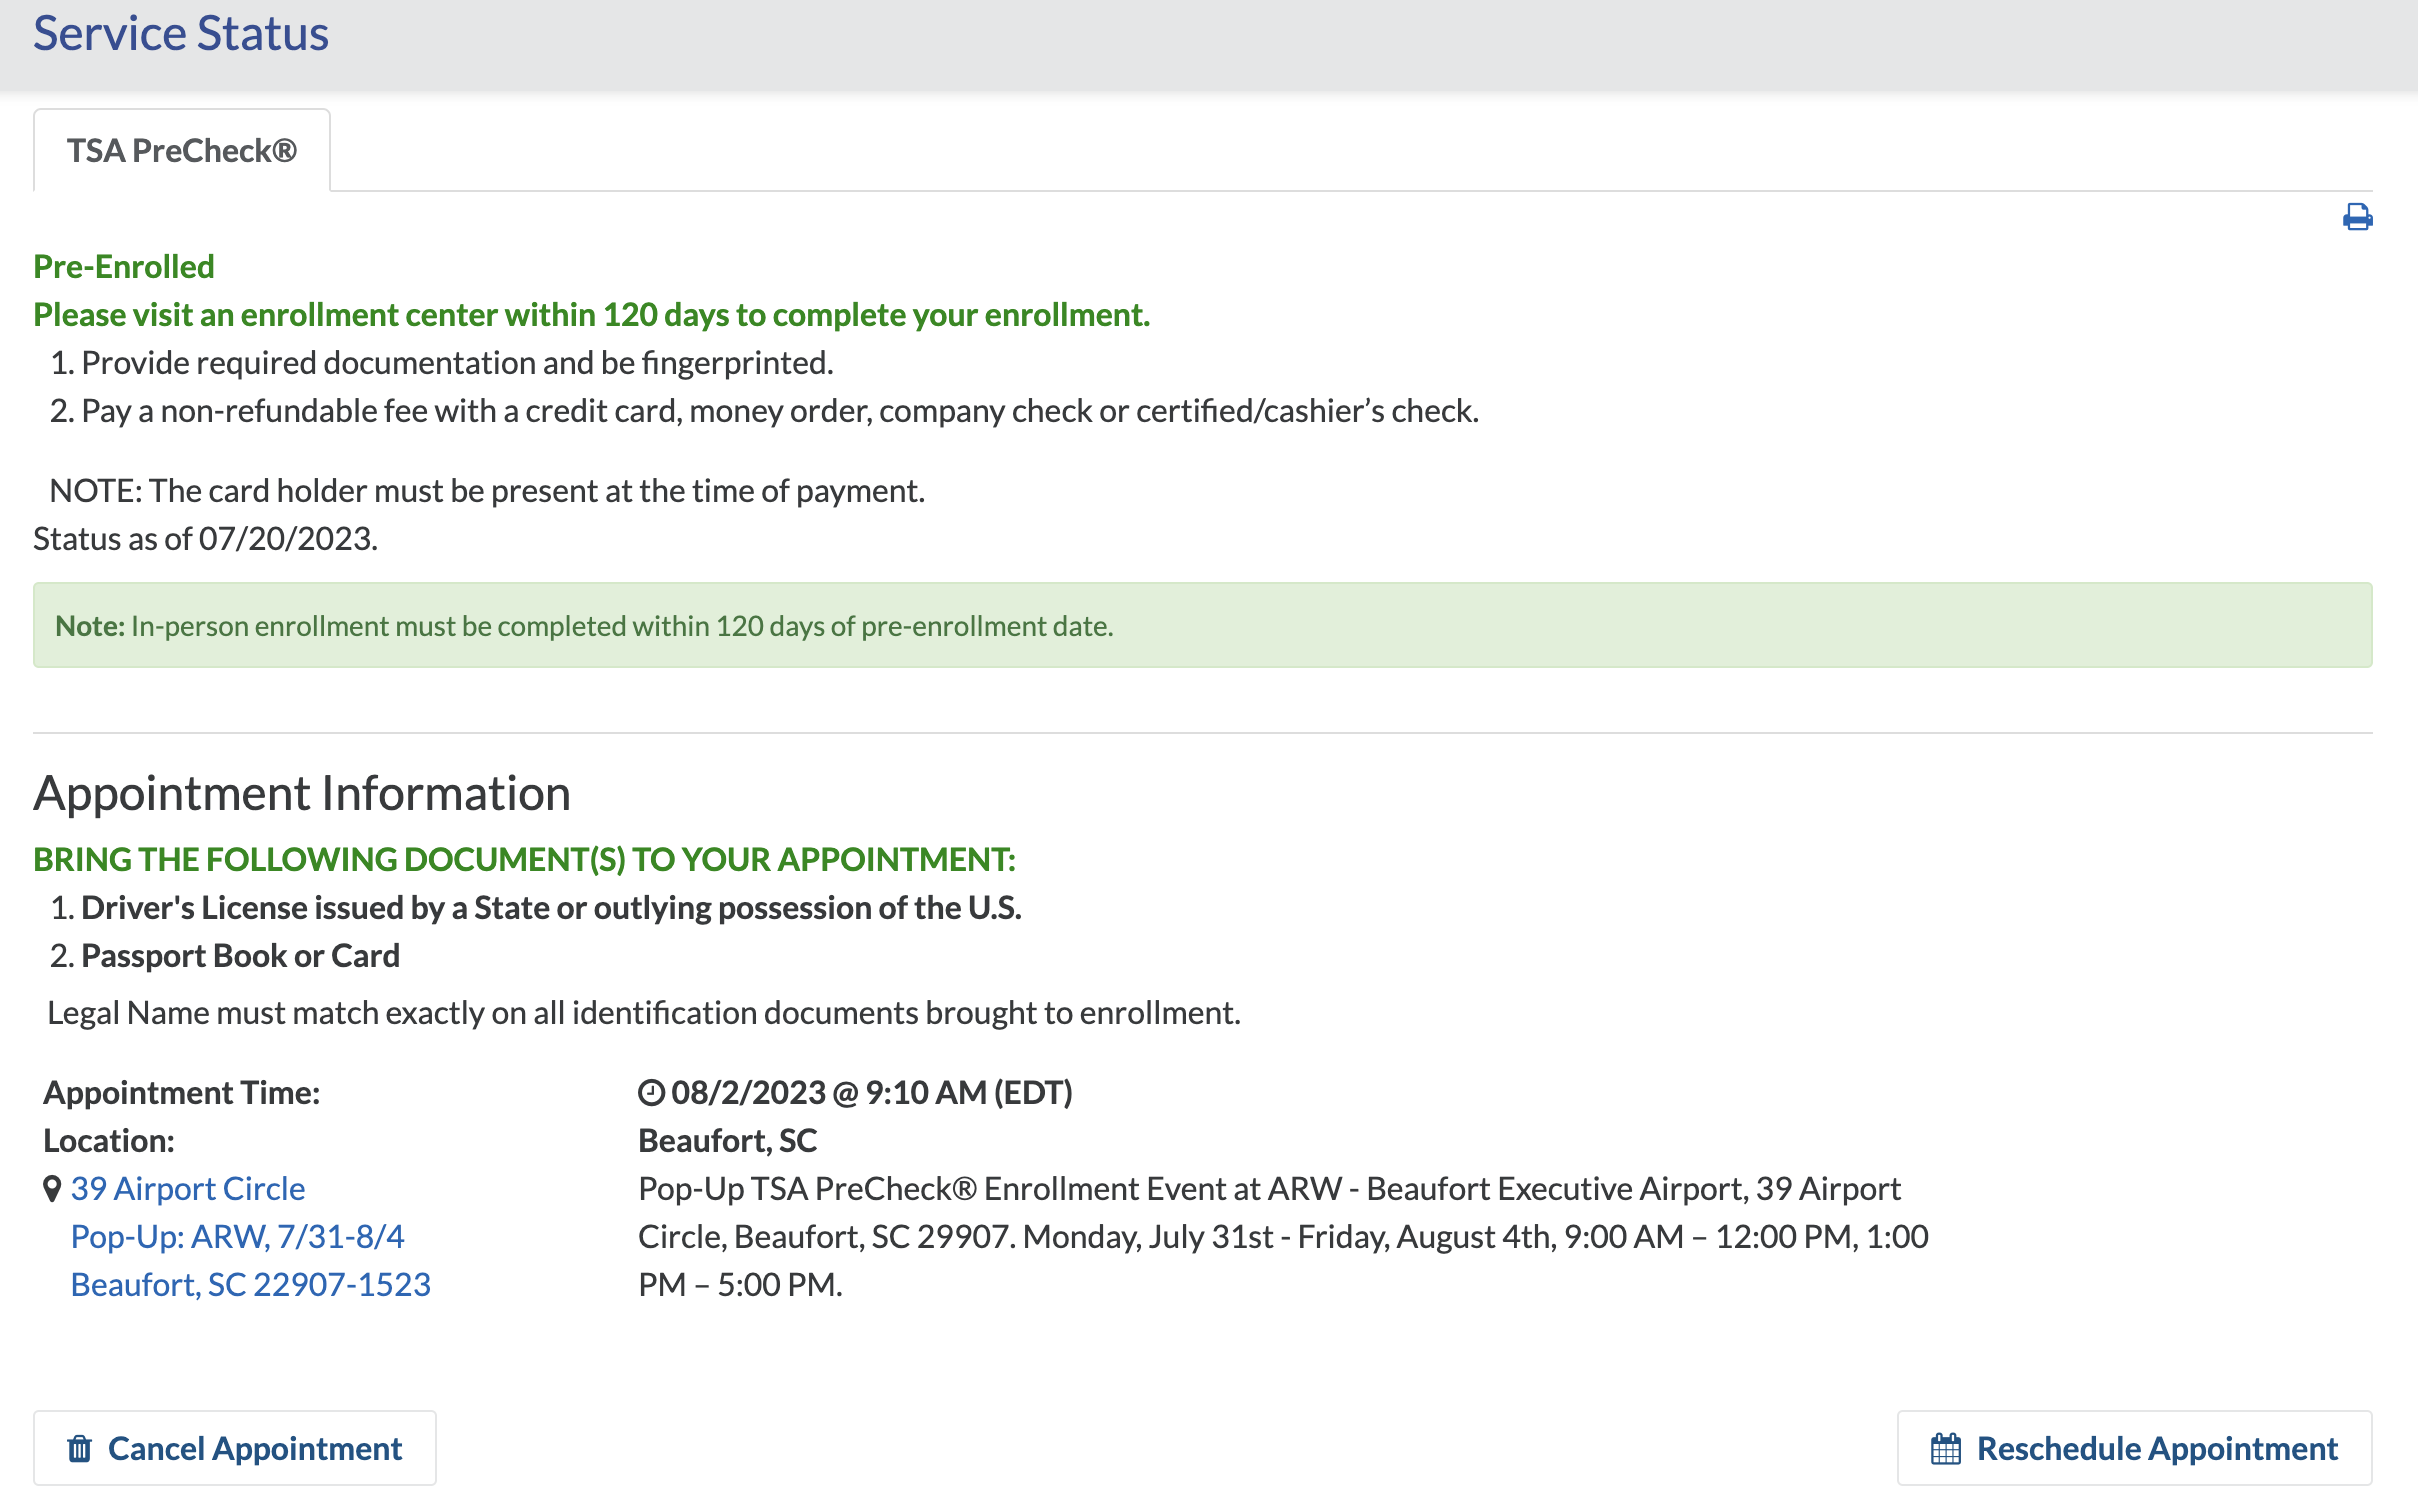
Task: Click the green in-person enrollment note banner
Action: [1202, 625]
